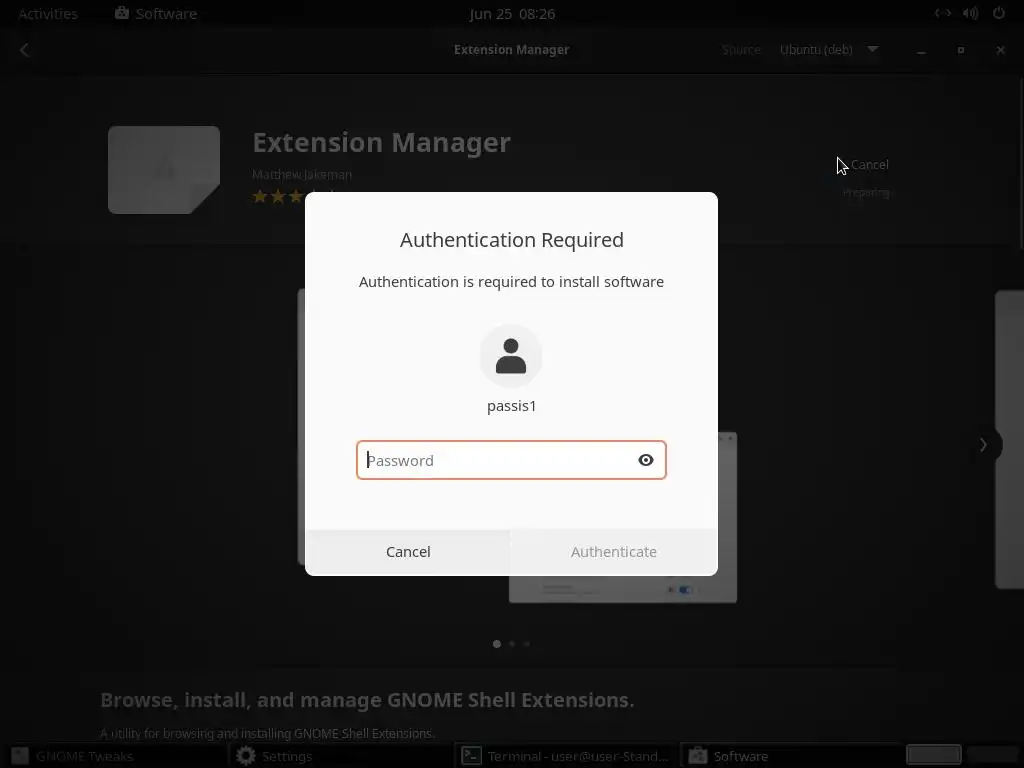
Task: Switch to Settings window in the taskbar
Action: click(340, 756)
